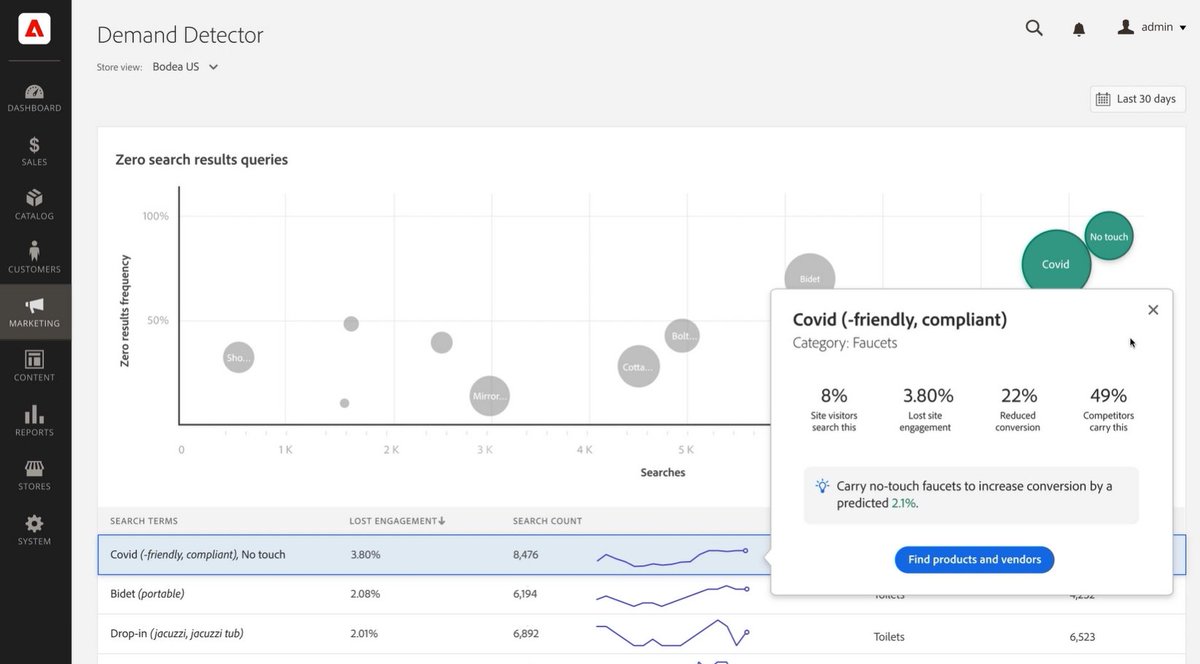Open the Sales section
This screenshot has width=1200, height=664.
[x=35, y=152]
